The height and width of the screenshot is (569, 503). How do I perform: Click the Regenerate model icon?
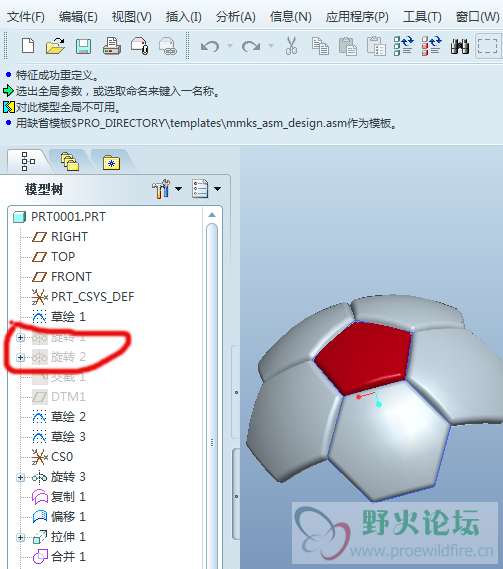[404, 46]
